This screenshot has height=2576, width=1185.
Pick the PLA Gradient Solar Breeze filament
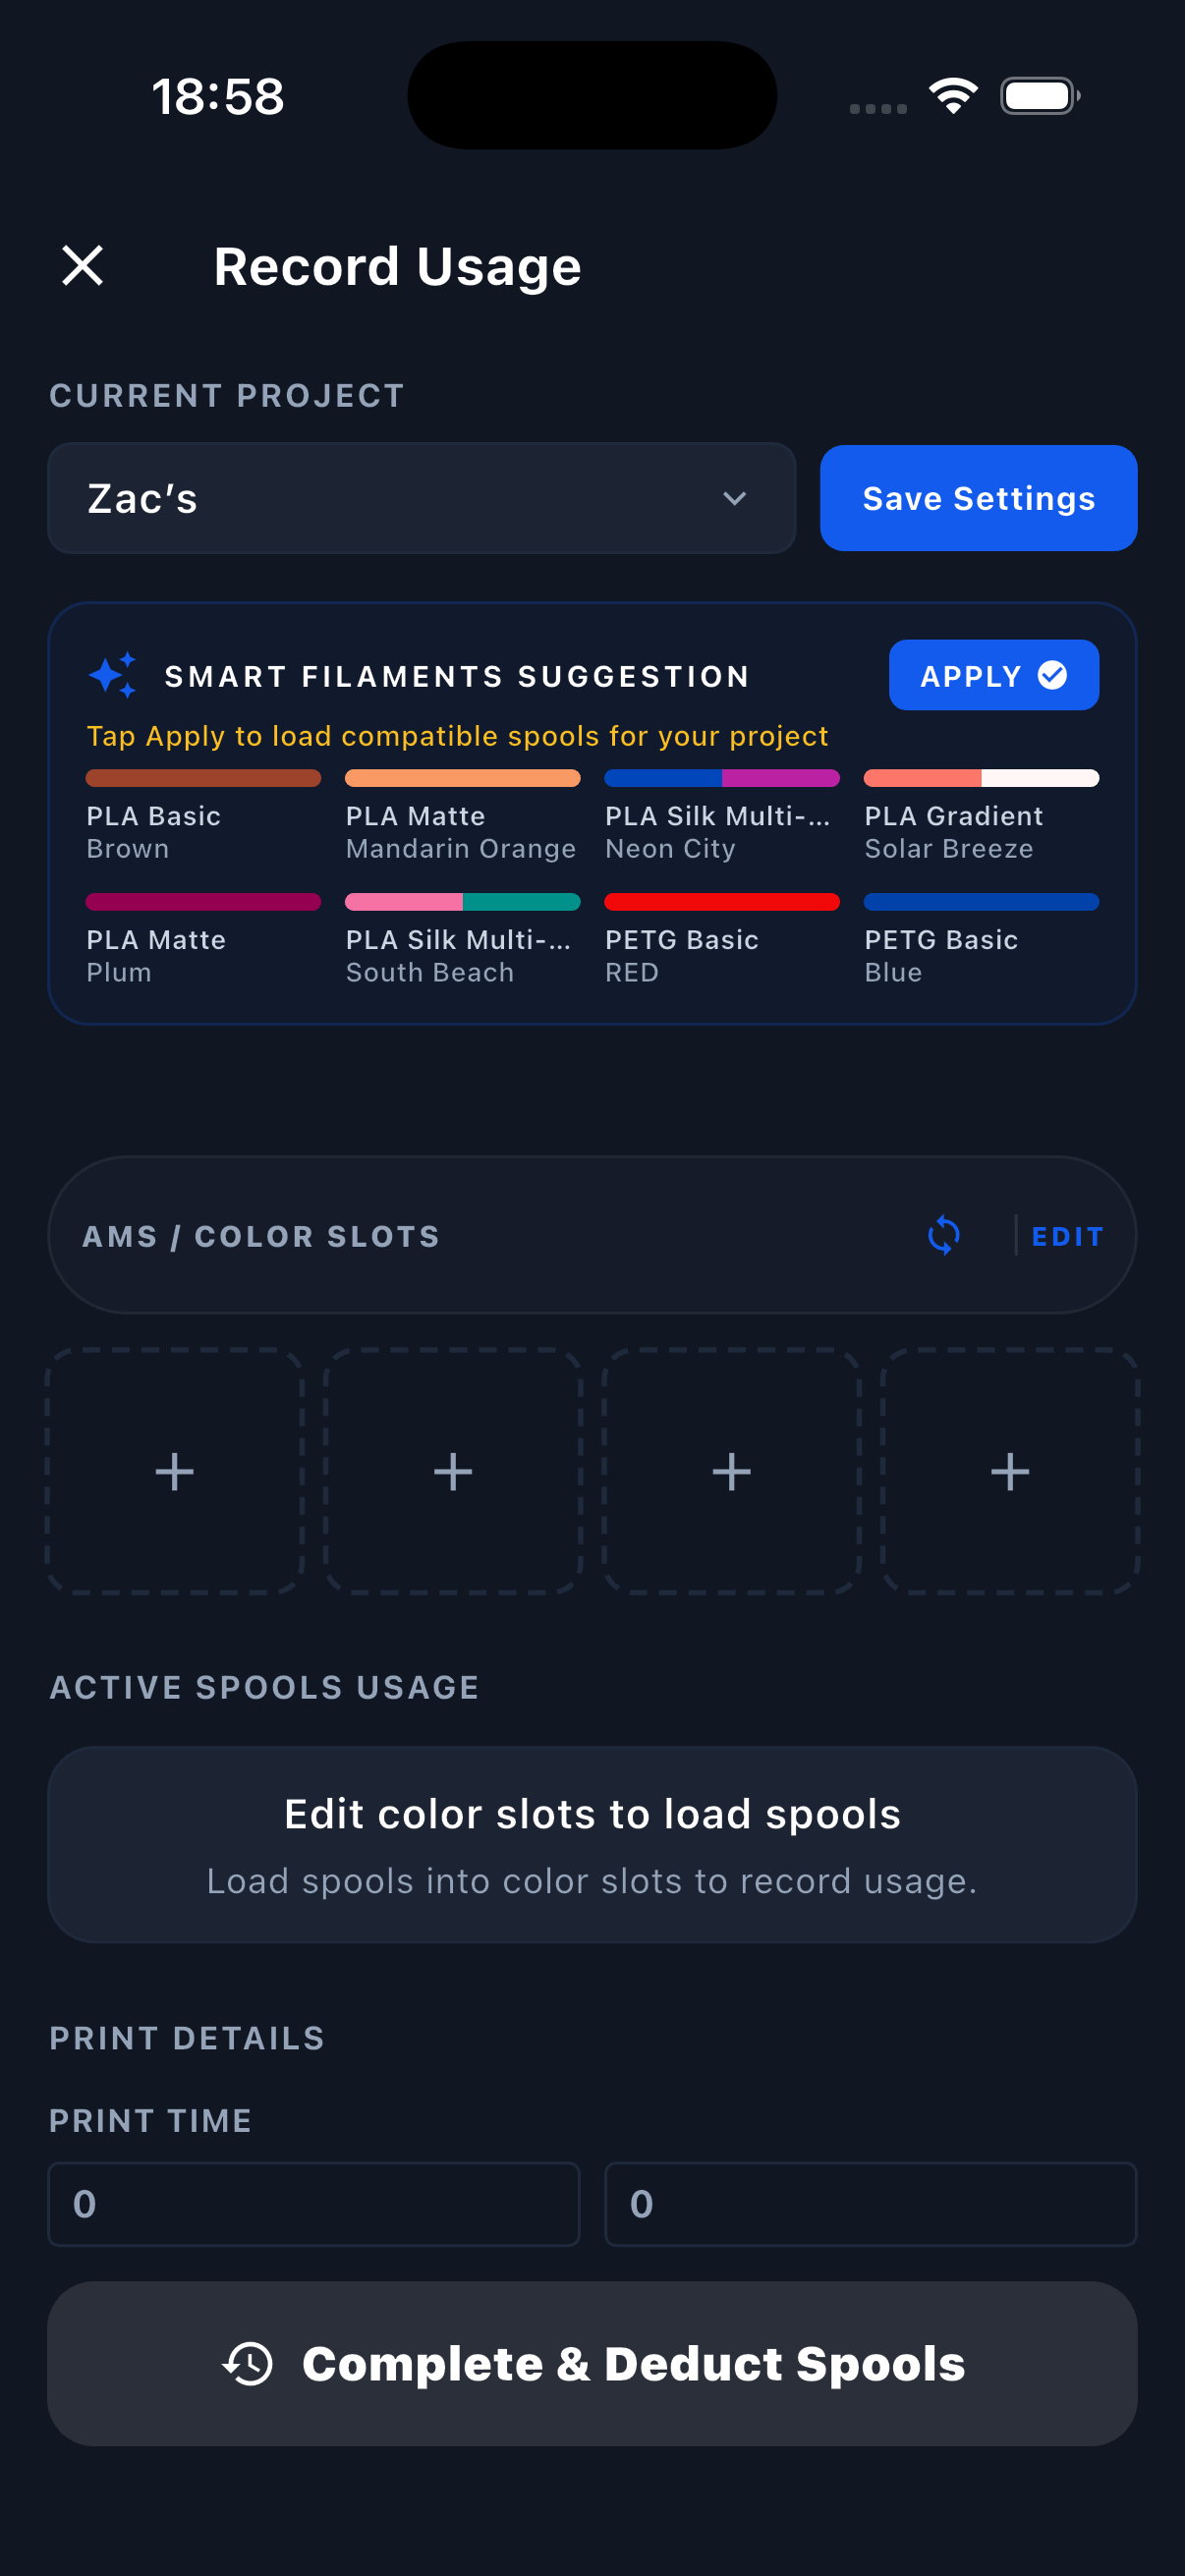[x=980, y=816]
